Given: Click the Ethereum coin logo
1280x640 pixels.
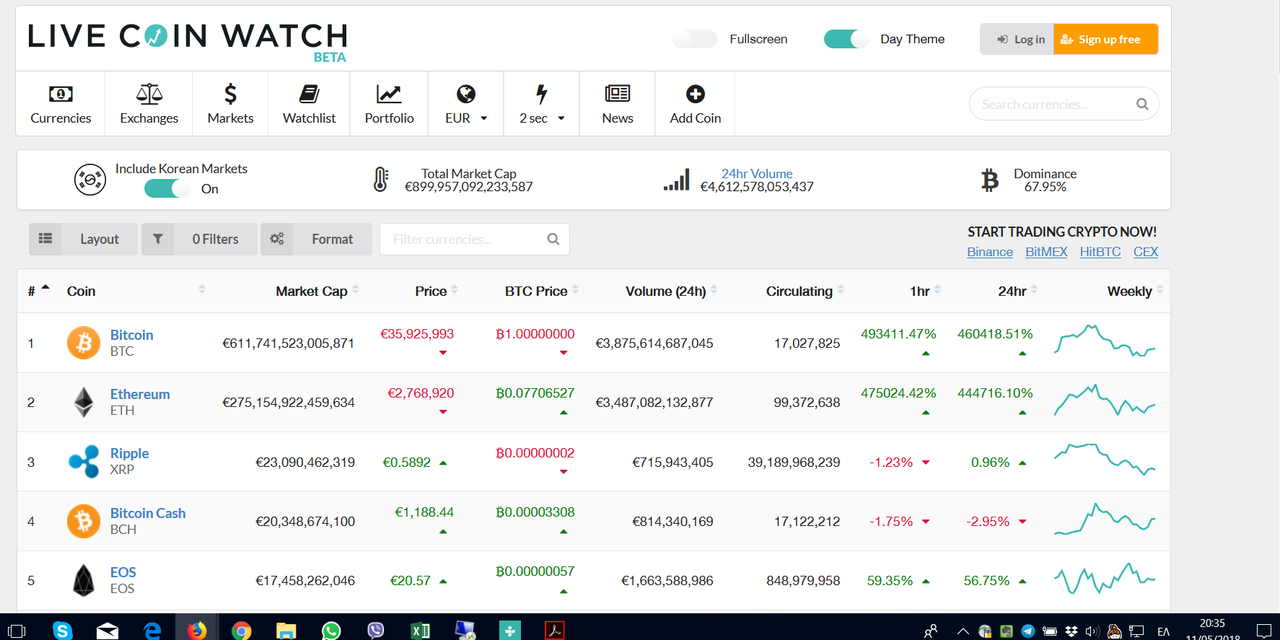Looking at the screenshot, I should pos(83,402).
